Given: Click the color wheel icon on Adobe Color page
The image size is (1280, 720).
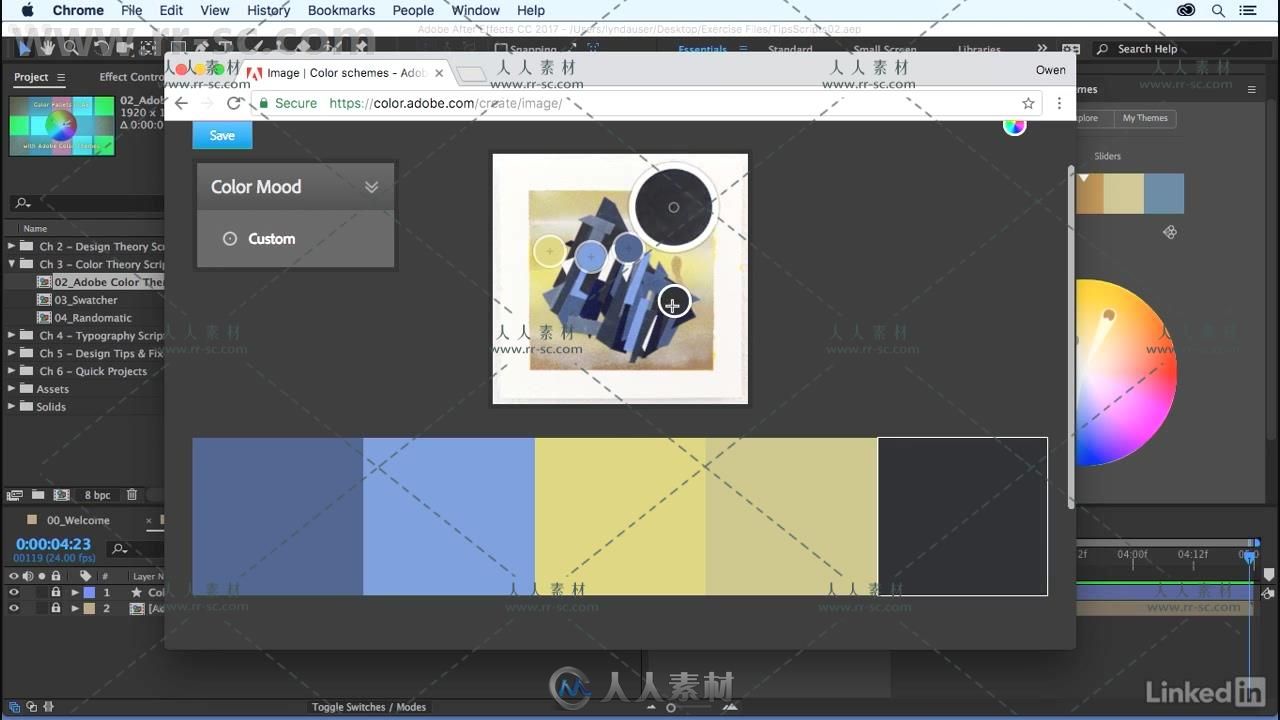Looking at the screenshot, I should tap(1014, 125).
